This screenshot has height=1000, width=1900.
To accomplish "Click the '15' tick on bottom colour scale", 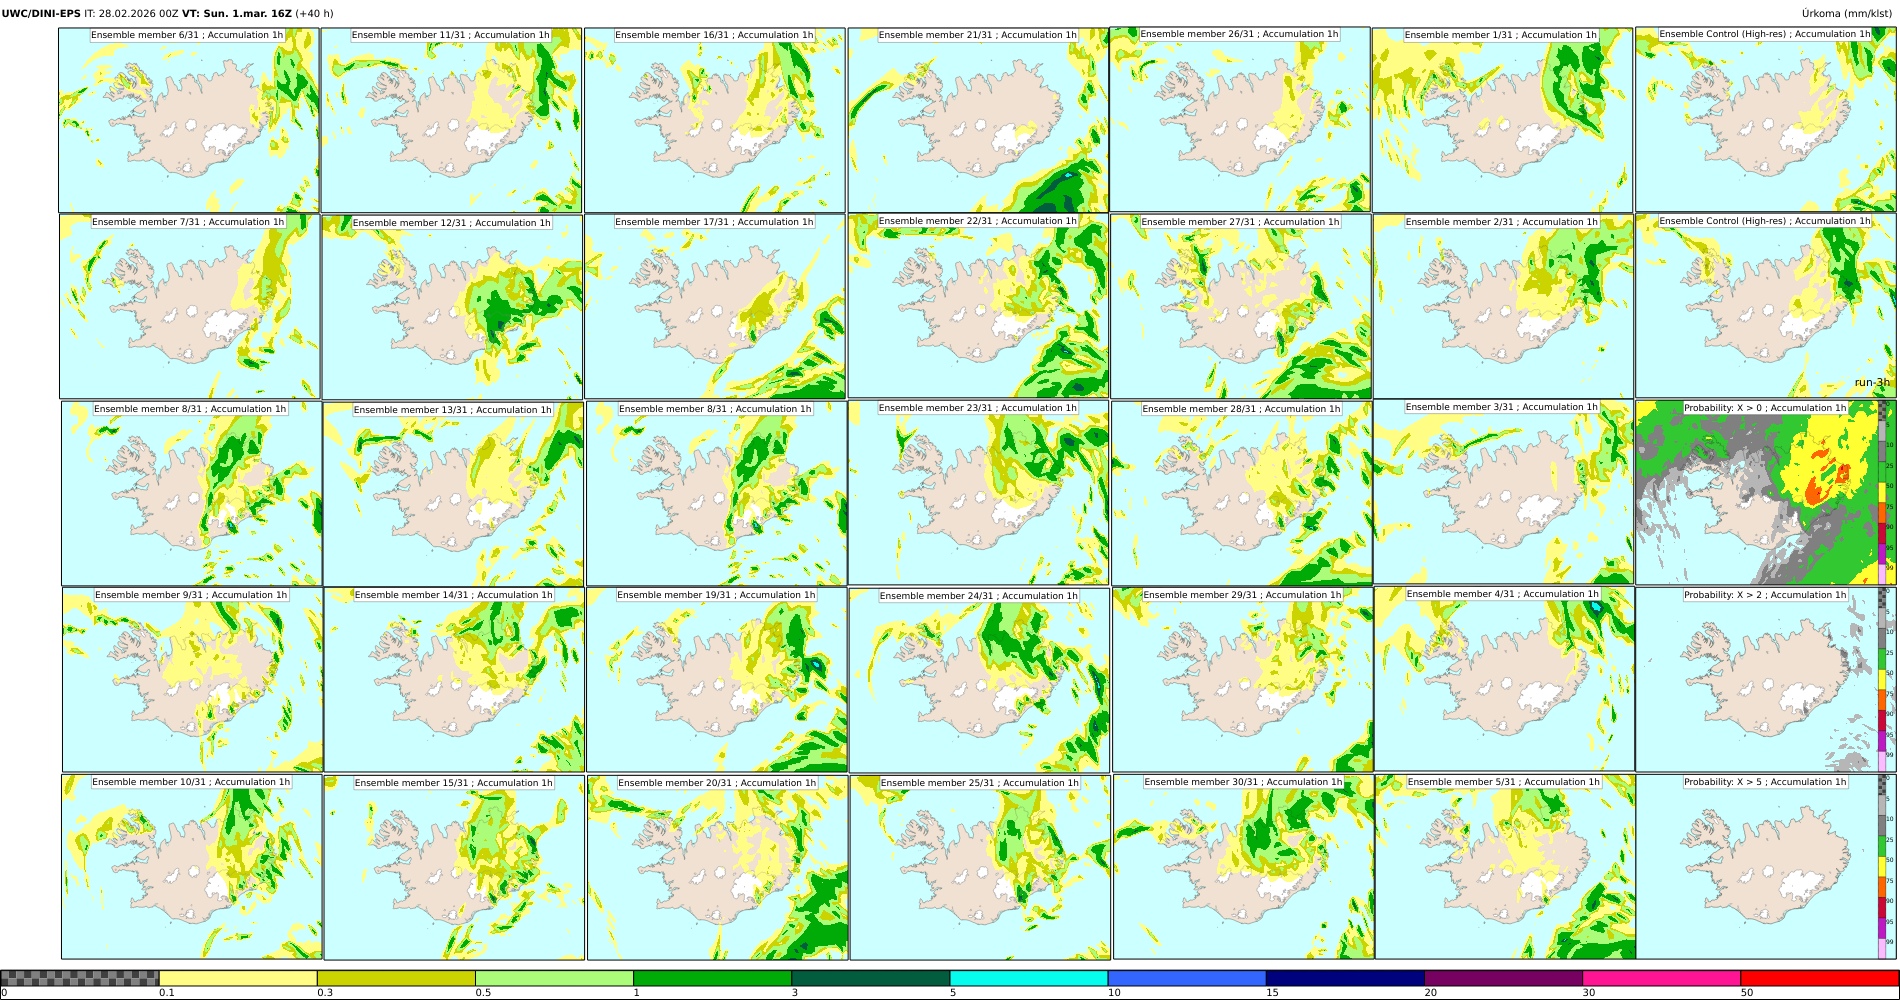I will [1272, 993].
